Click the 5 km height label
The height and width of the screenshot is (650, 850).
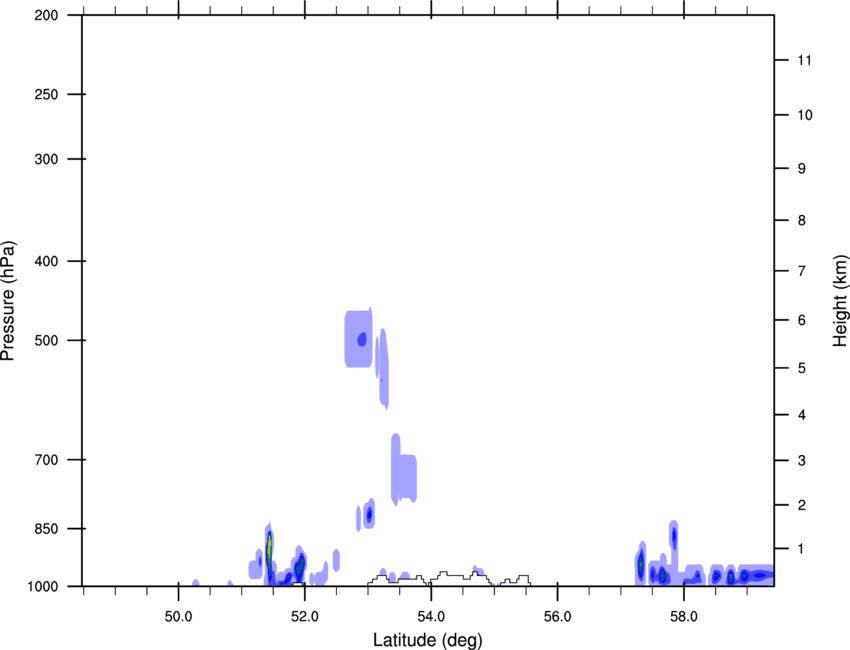coord(801,369)
